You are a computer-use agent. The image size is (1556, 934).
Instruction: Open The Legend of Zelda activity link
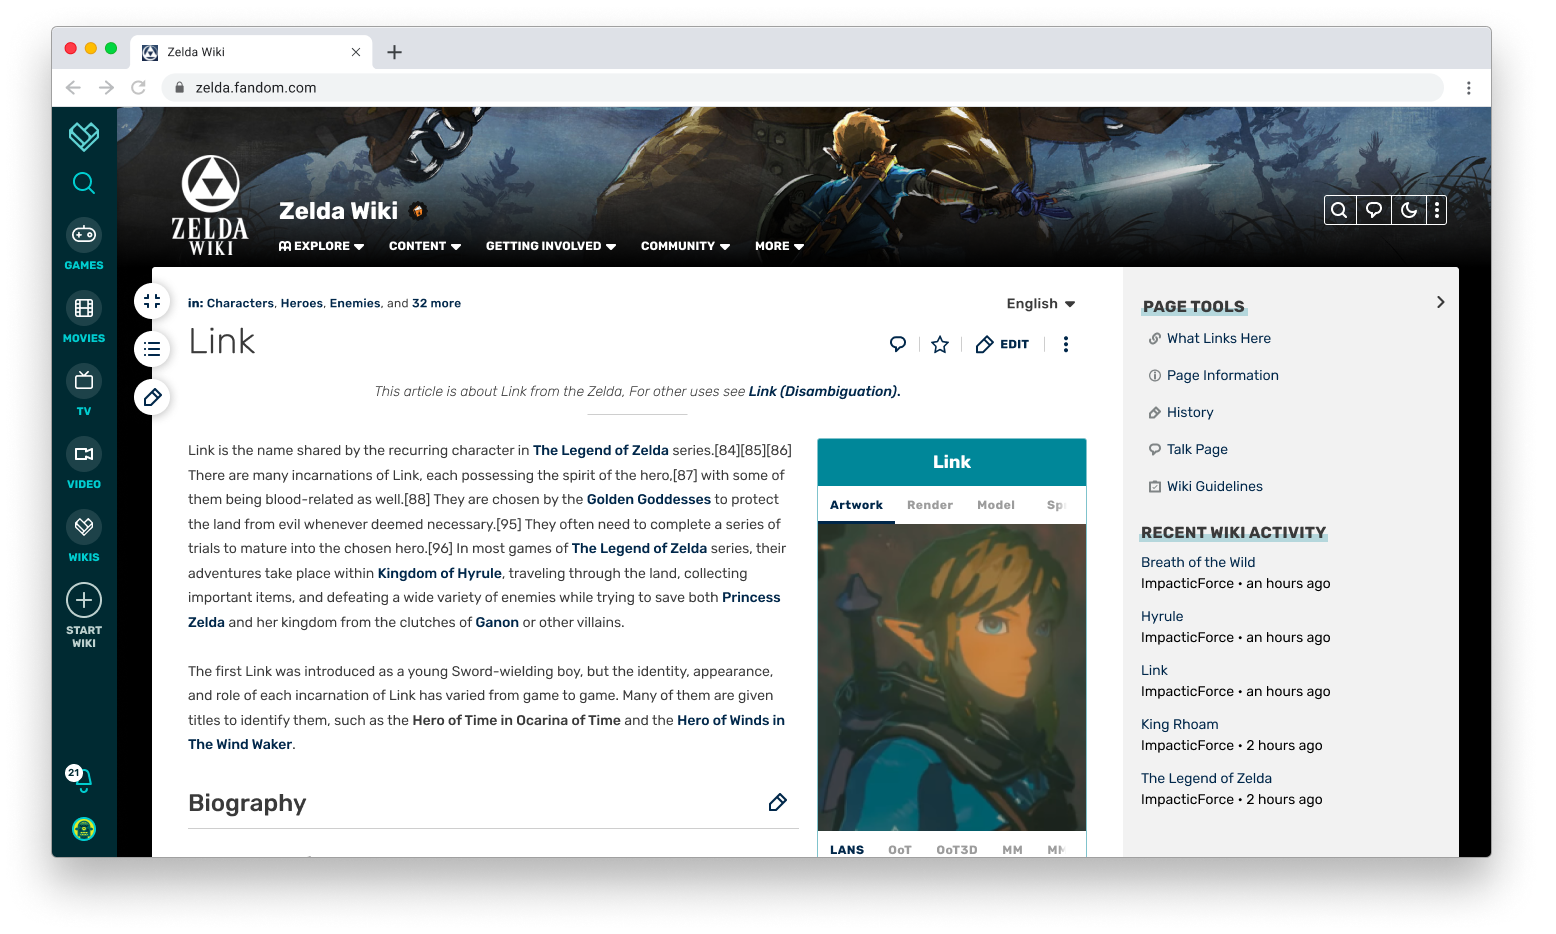1206,779
